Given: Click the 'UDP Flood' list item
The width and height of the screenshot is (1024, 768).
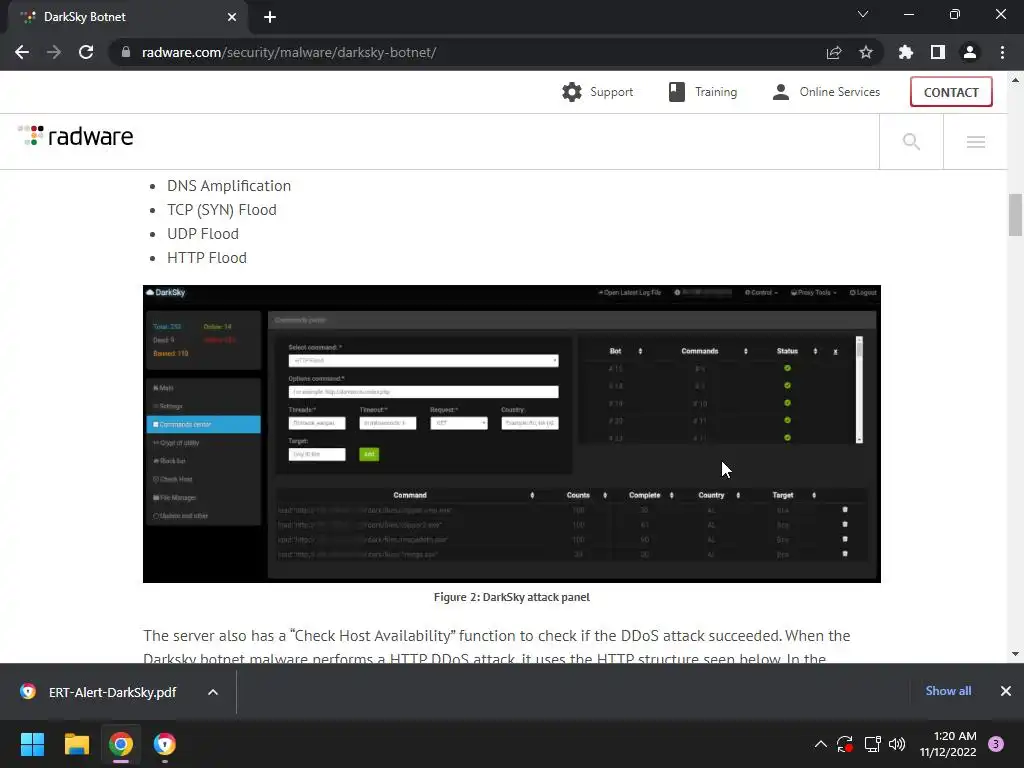Looking at the screenshot, I should (203, 234).
